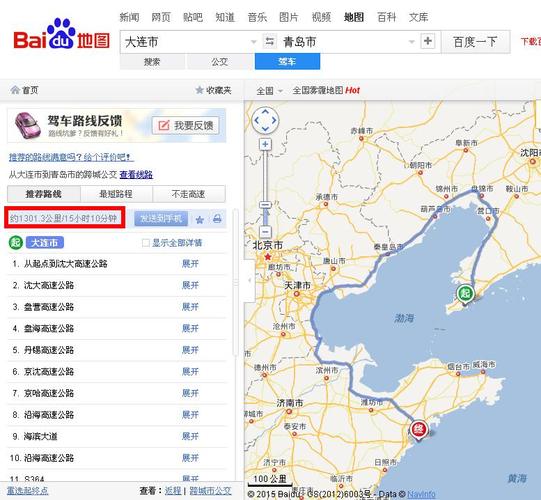
Task: Click the map pan compass control
Action: pos(265,120)
